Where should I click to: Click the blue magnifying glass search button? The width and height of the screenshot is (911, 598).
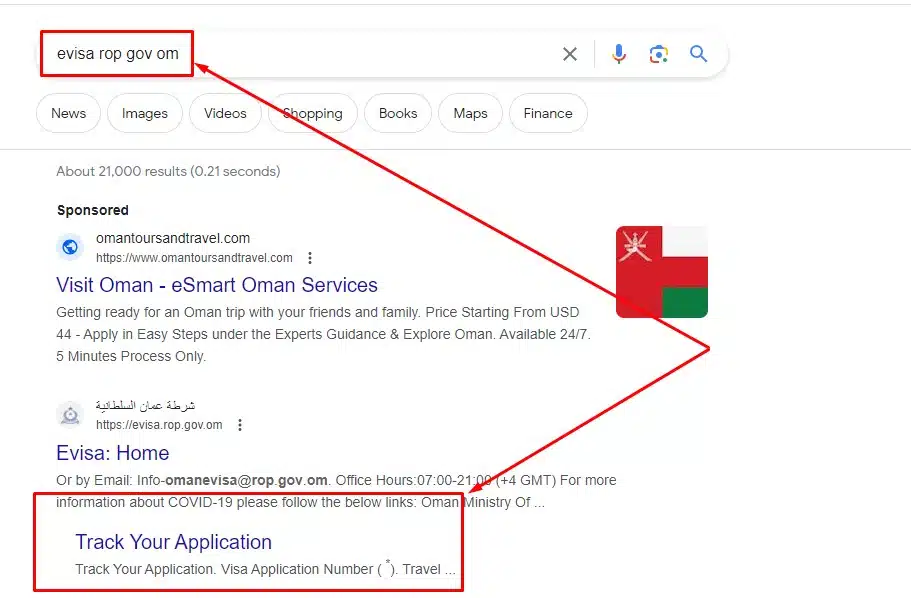698,54
